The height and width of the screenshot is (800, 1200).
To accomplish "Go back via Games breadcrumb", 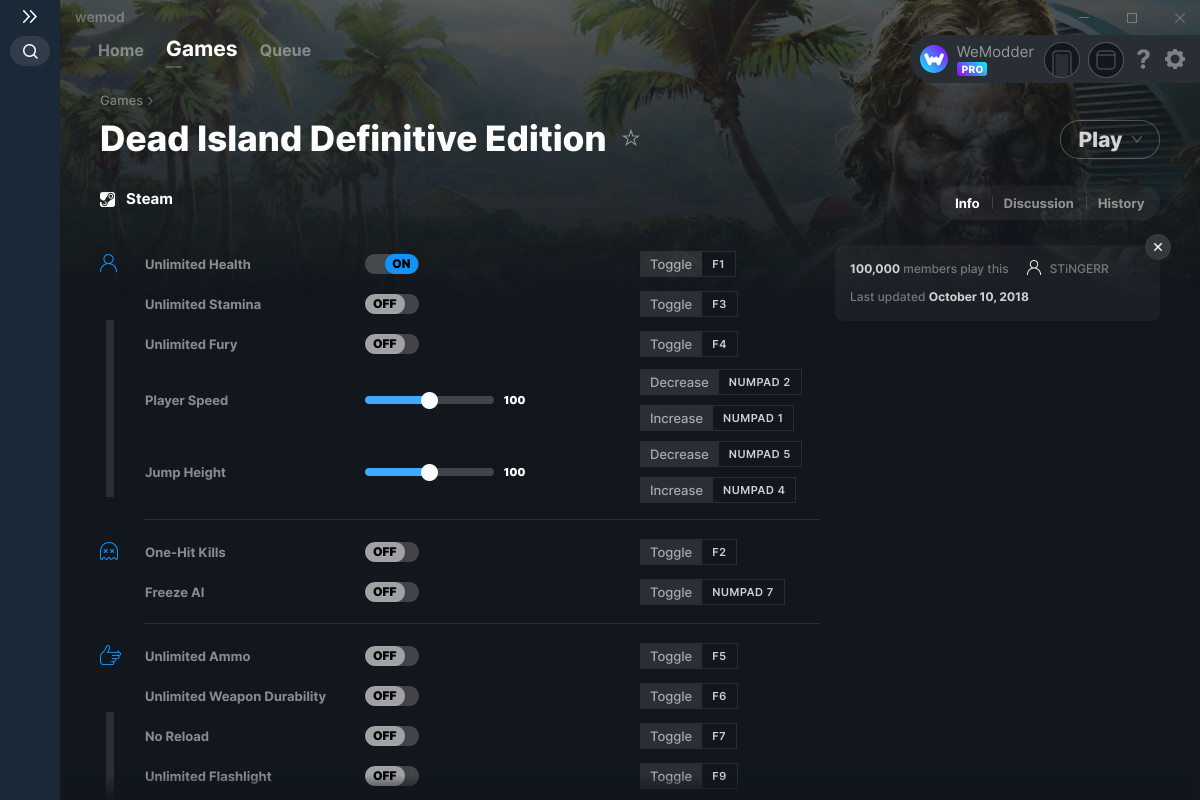I will click(122, 100).
